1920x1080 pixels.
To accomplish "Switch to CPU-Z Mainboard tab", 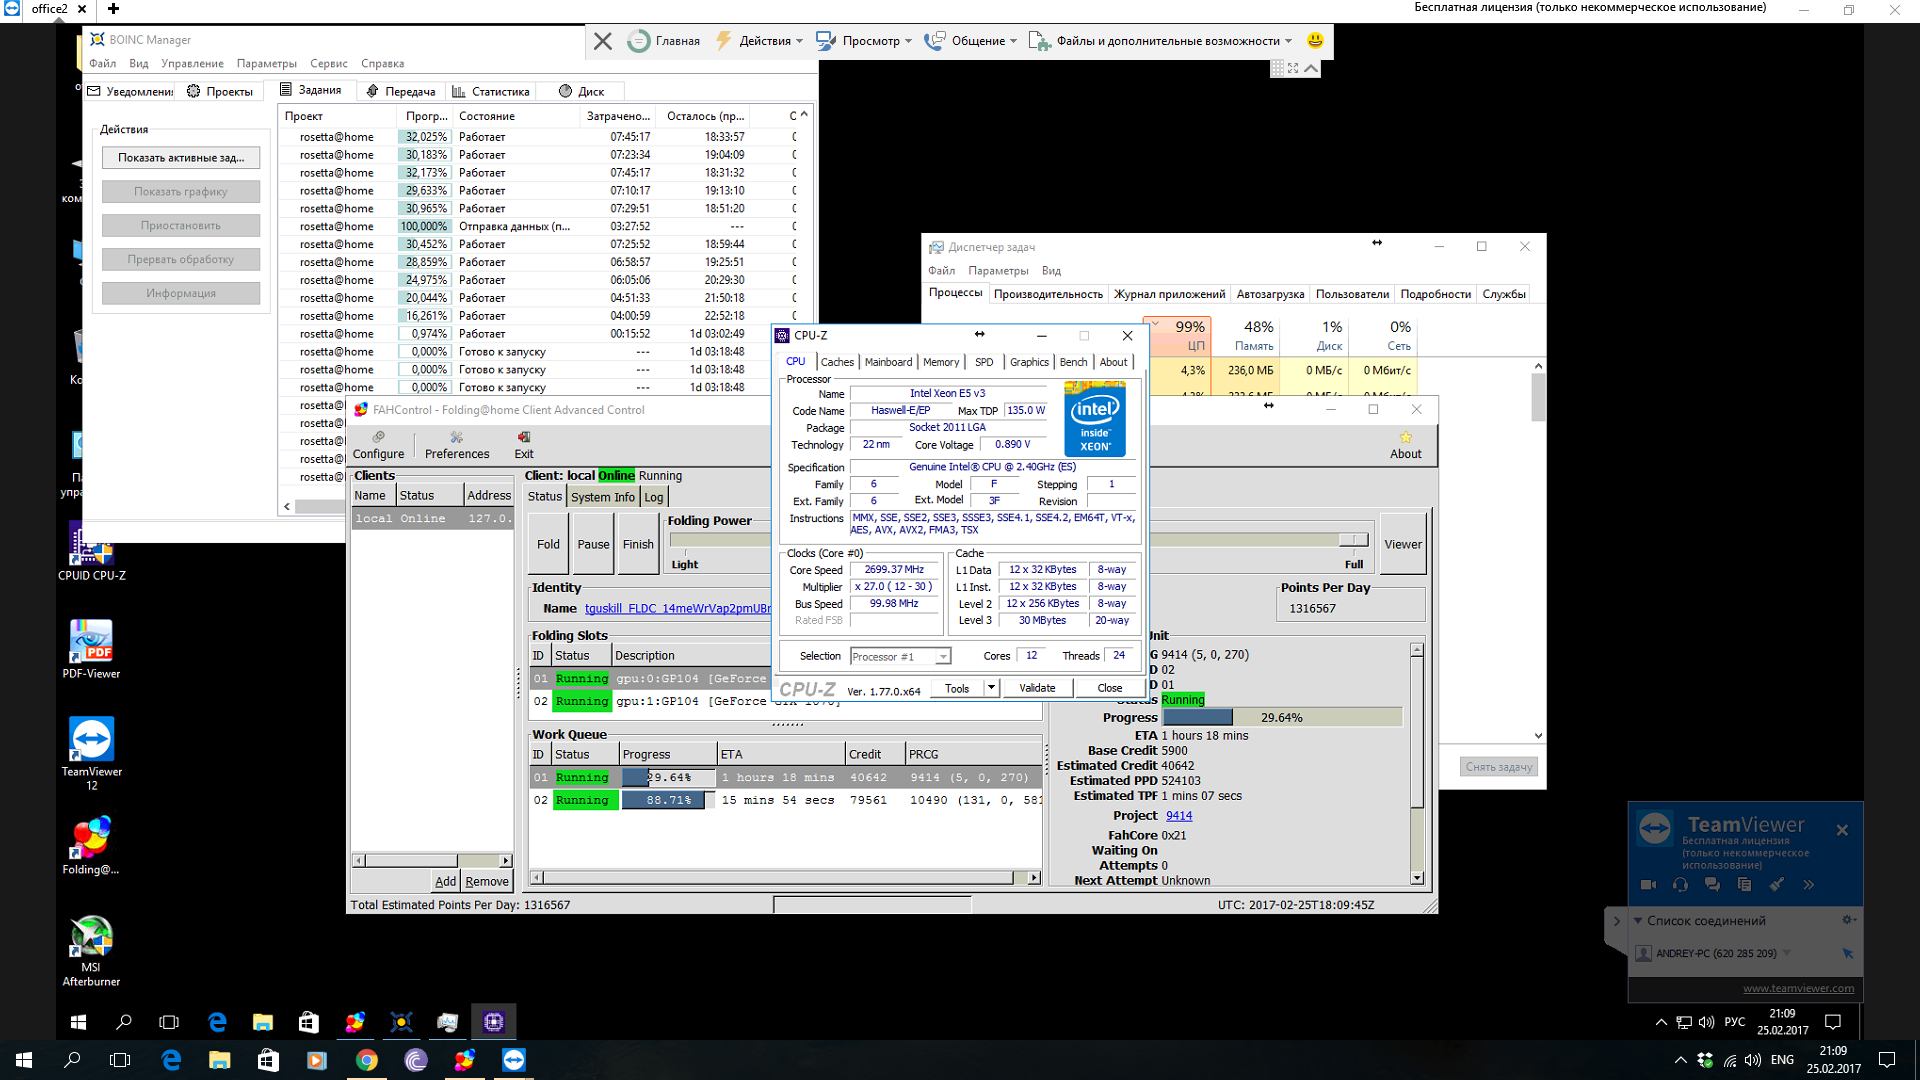I will [x=888, y=362].
